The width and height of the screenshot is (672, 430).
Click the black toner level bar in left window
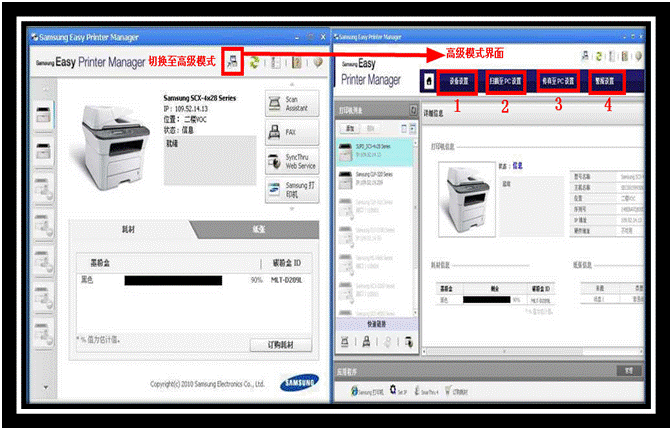(173, 280)
